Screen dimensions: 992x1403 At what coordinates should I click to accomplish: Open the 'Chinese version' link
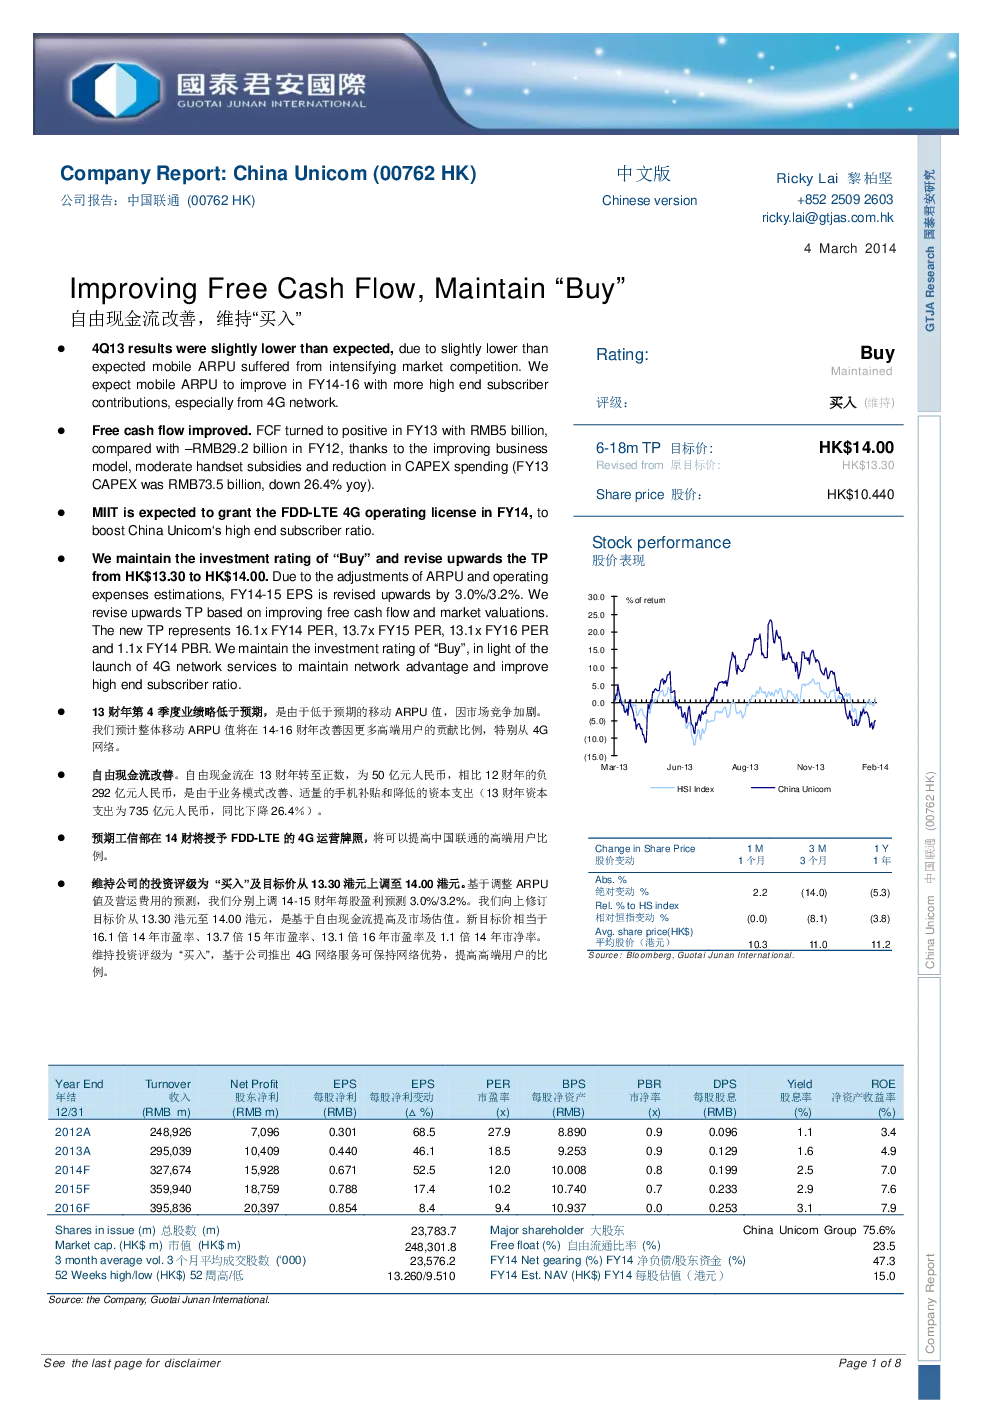click(x=649, y=200)
